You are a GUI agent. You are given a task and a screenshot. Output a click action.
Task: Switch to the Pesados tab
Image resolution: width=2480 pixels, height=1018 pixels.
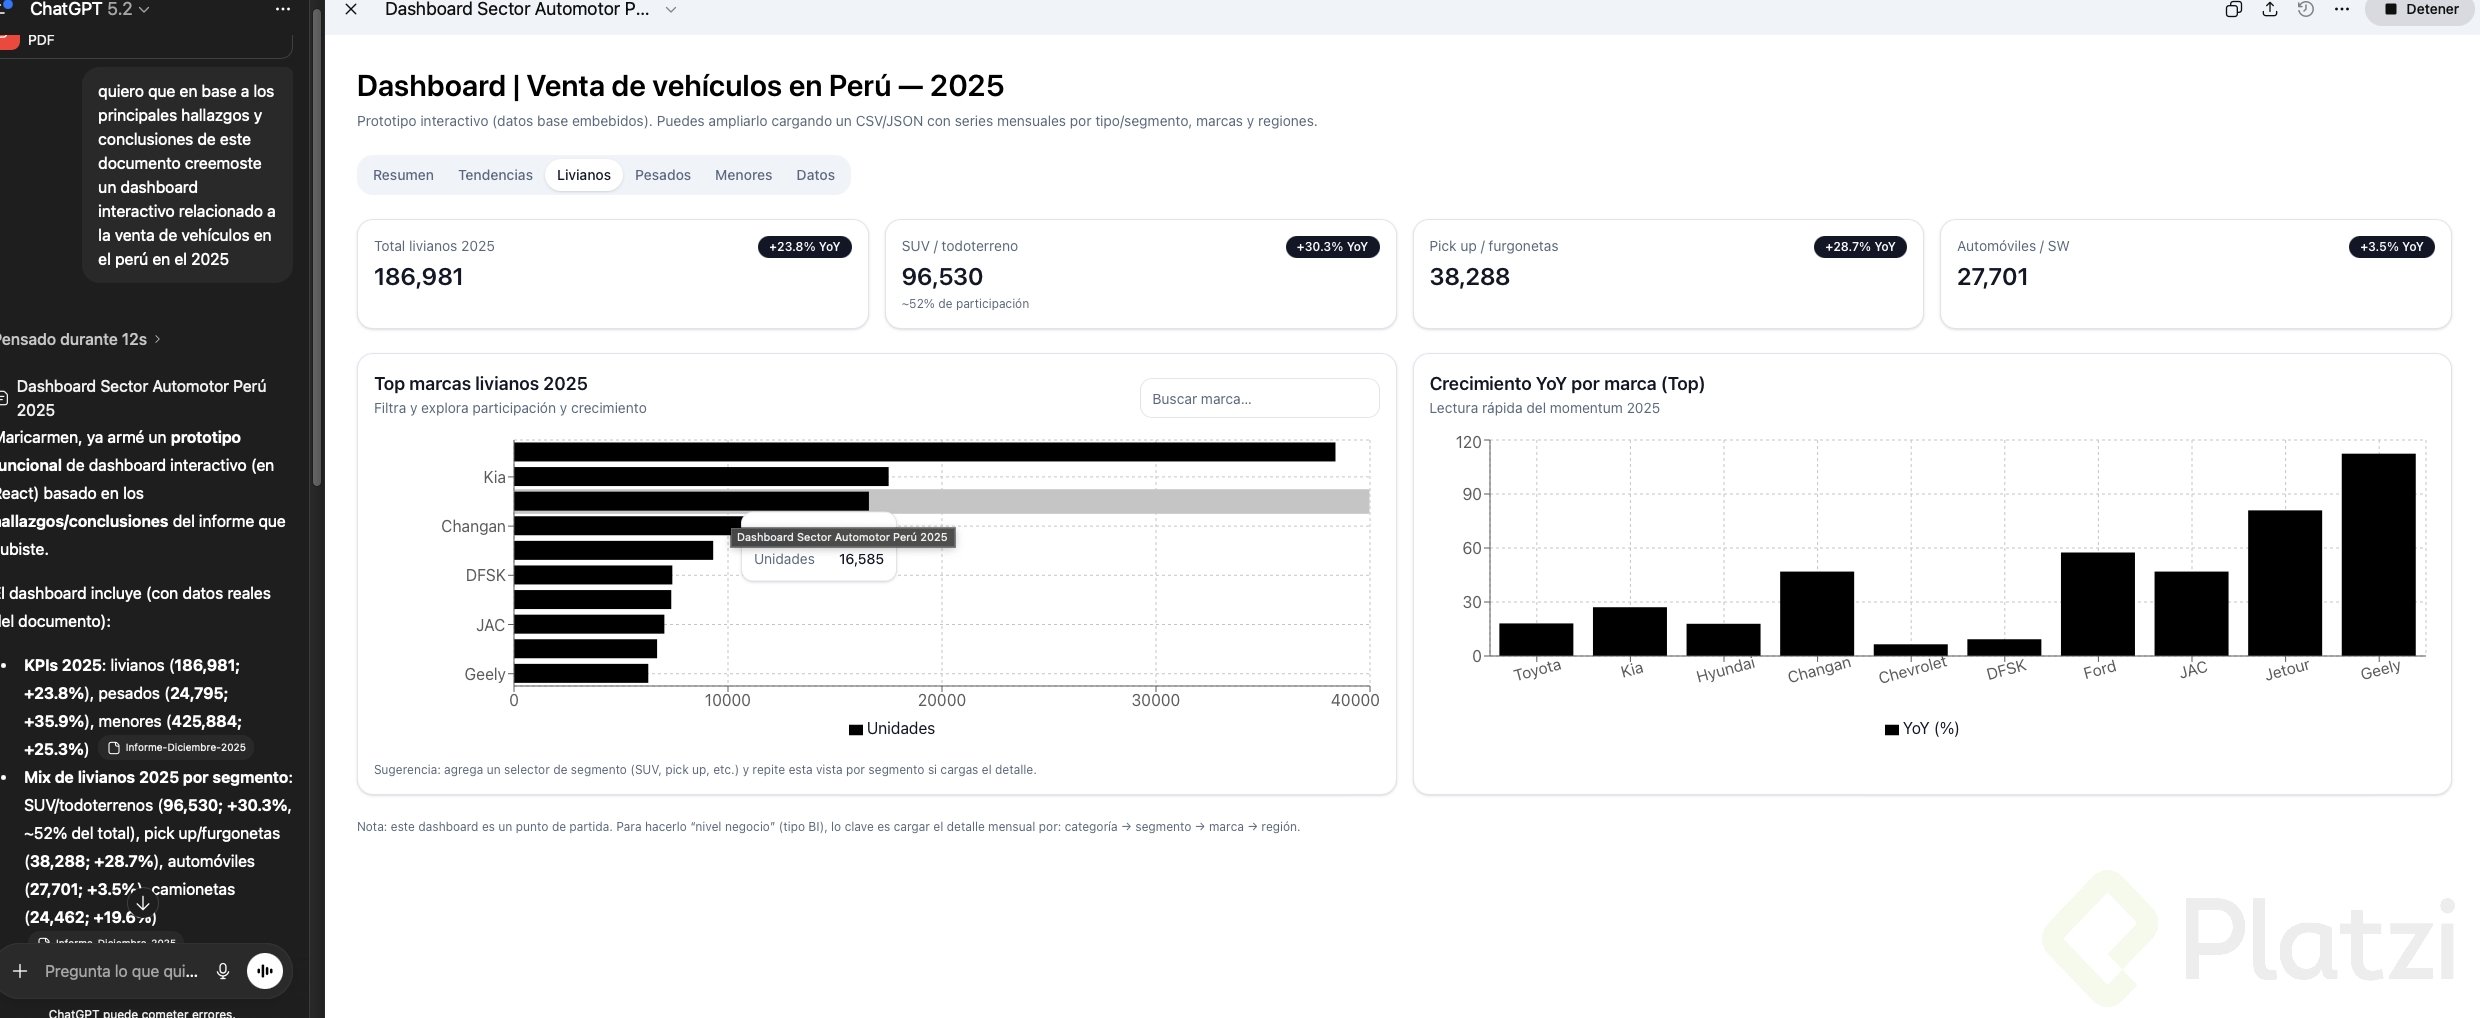pyautogui.click(x=662, y=175)
